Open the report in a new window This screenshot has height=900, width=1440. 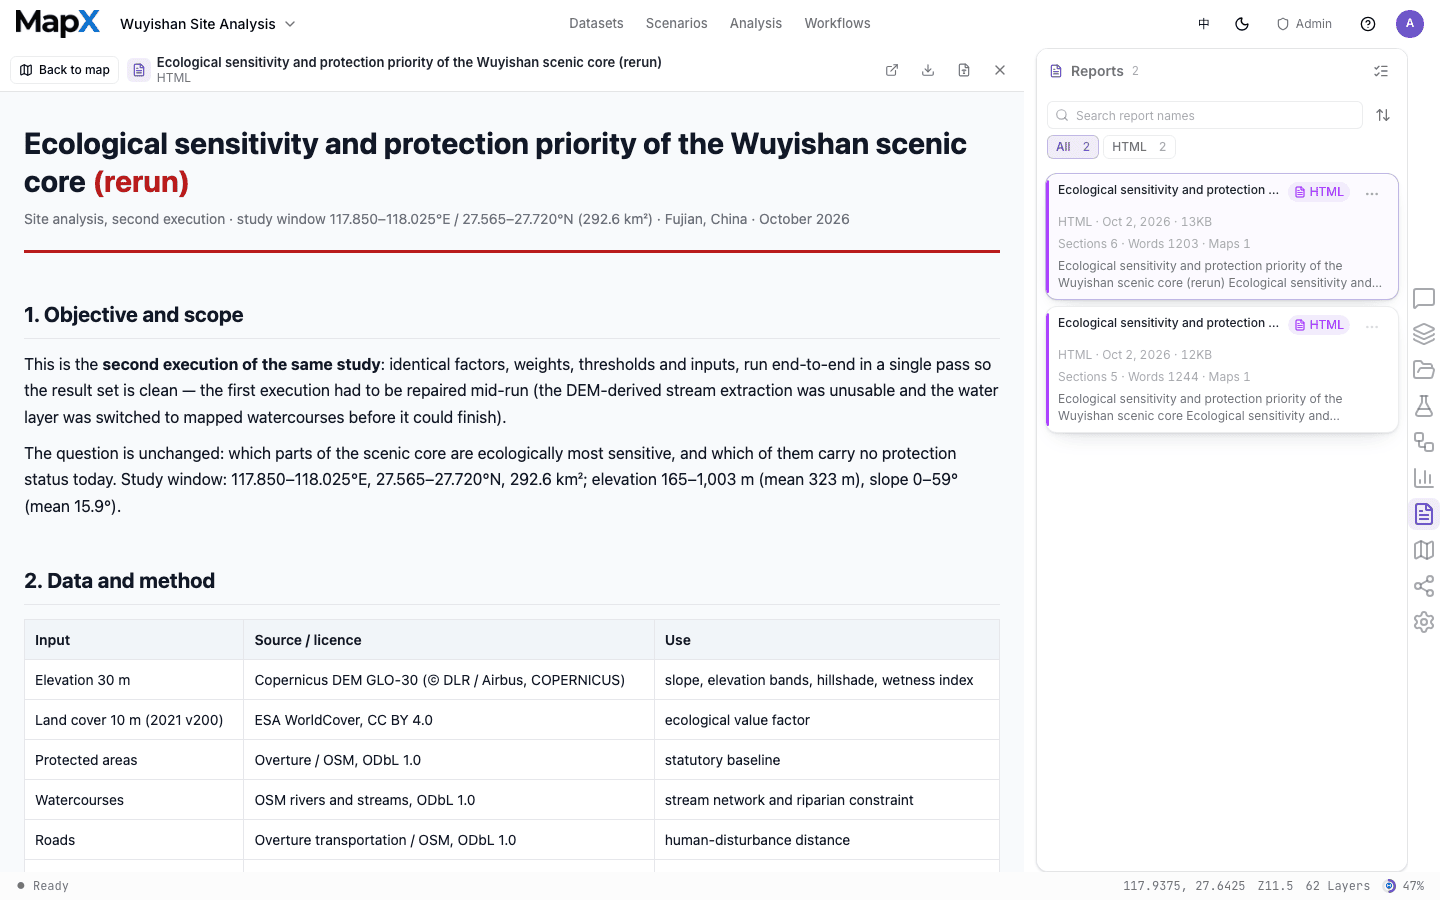(x=892, y=70)
